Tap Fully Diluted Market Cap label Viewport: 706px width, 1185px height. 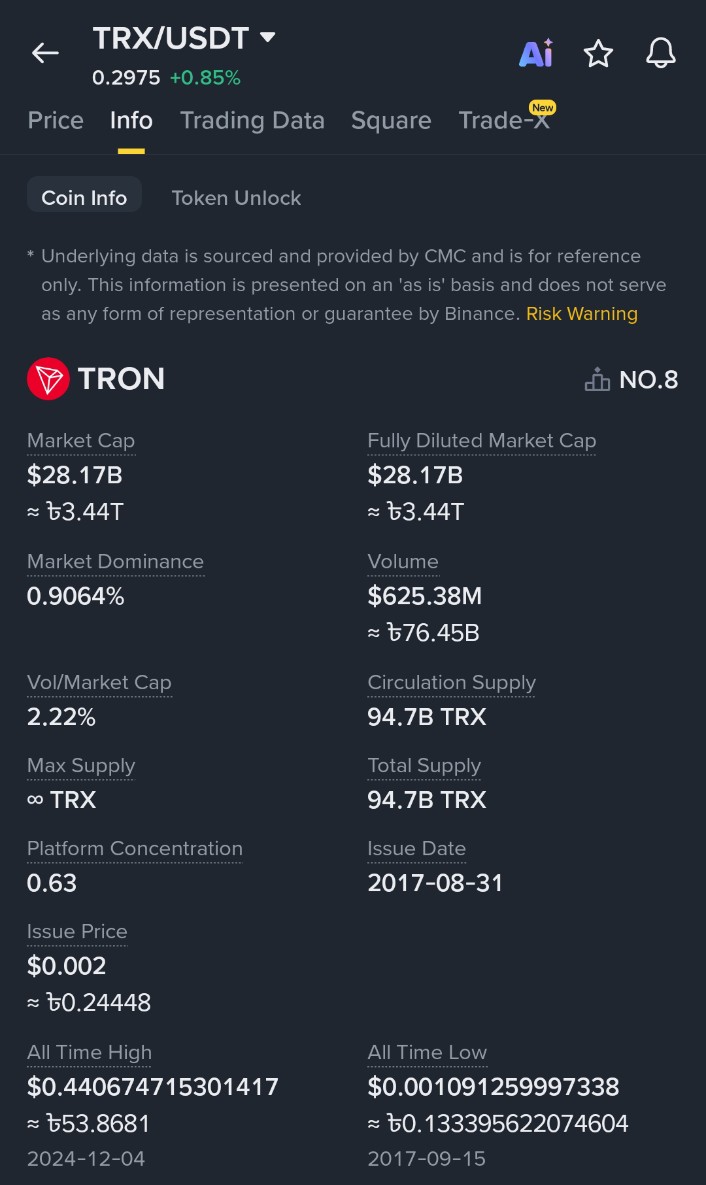481,441
